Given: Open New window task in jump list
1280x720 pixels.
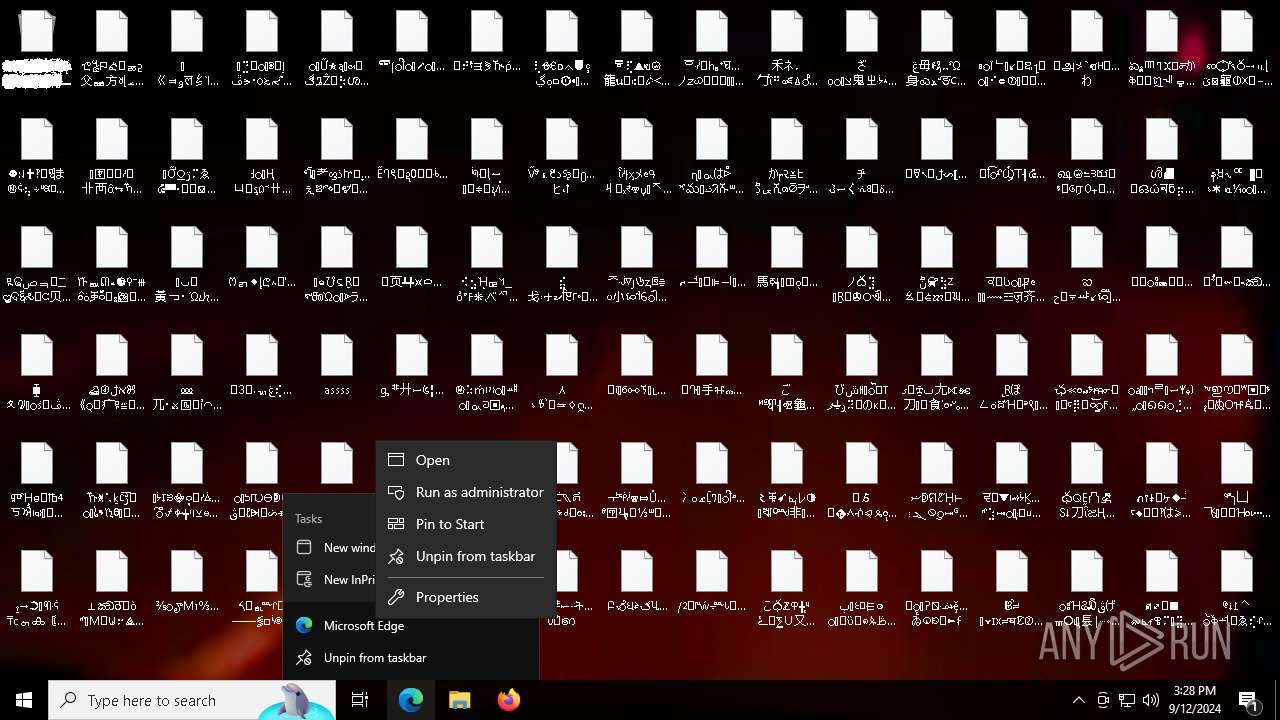Looking at the screenshot, I should (x=330, y=547).
